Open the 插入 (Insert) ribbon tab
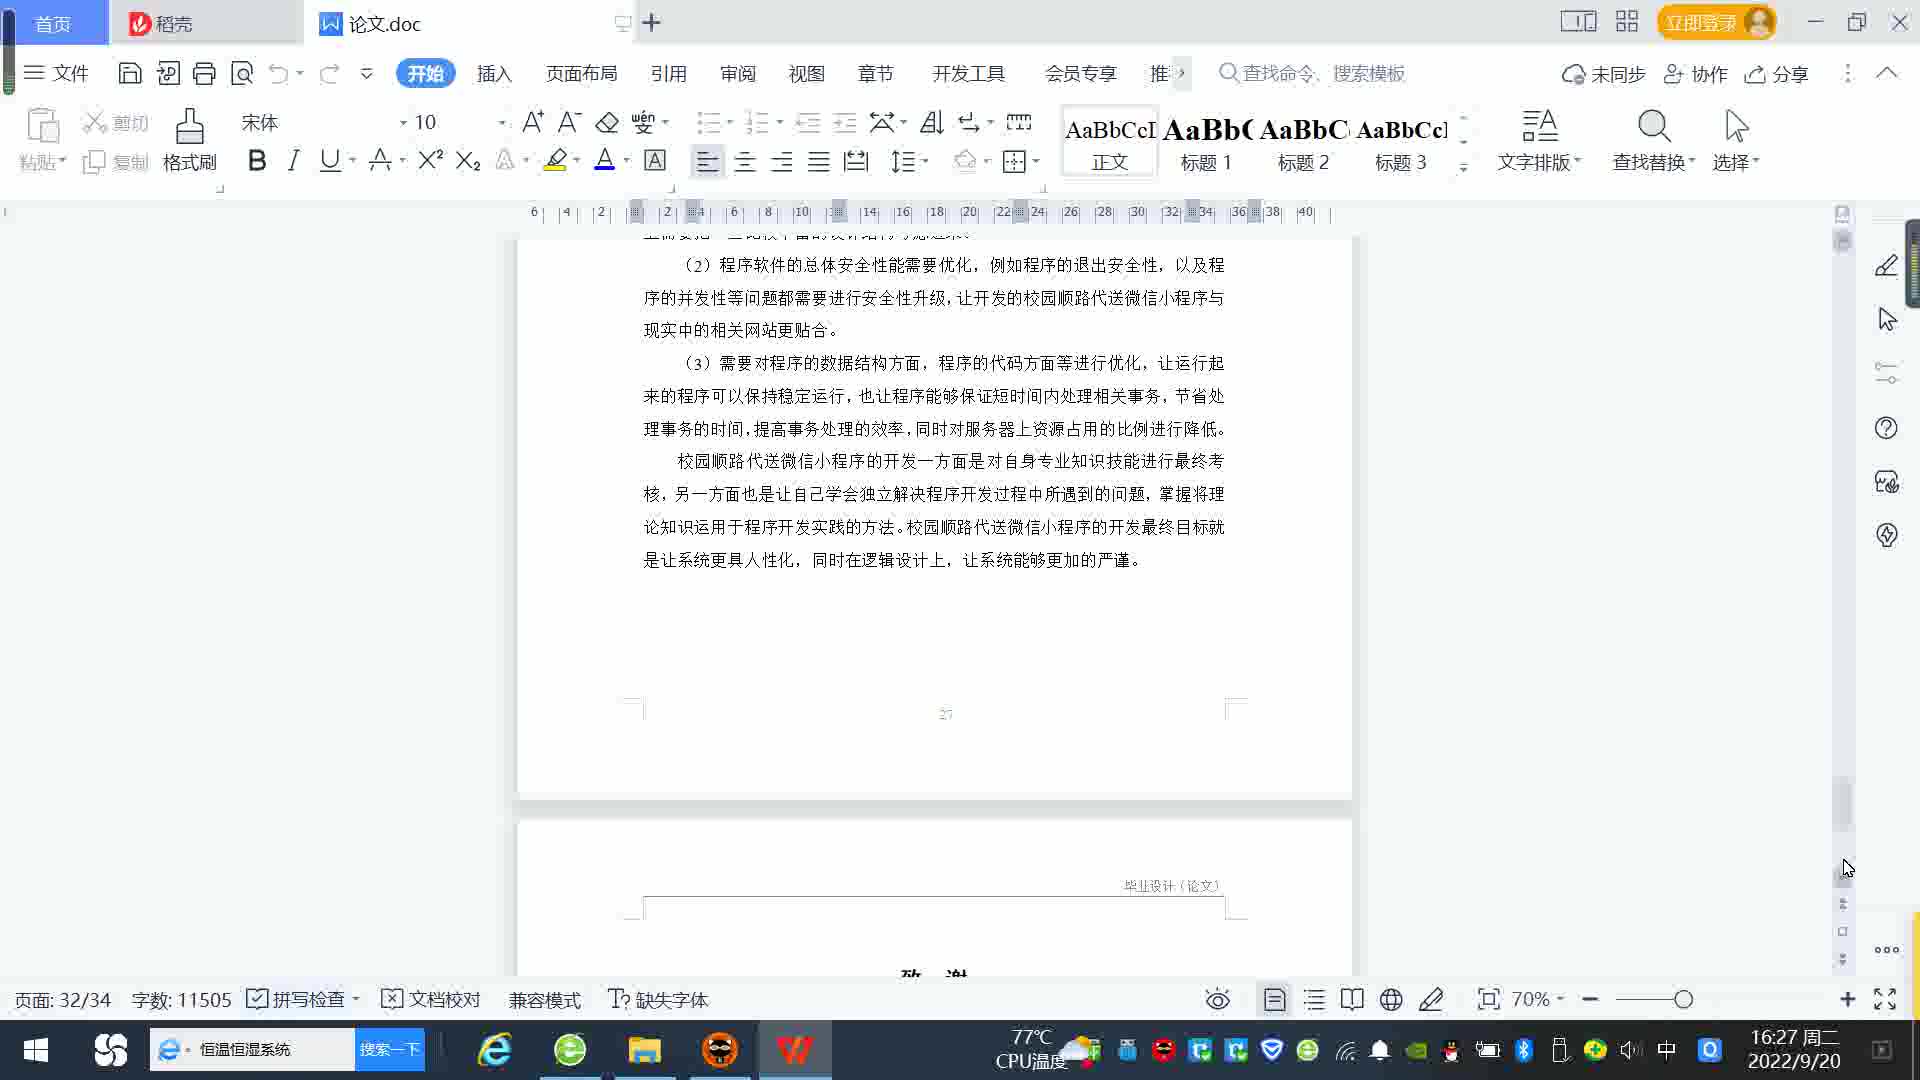The image size is (1920, 1080). [x=494, y=73]
